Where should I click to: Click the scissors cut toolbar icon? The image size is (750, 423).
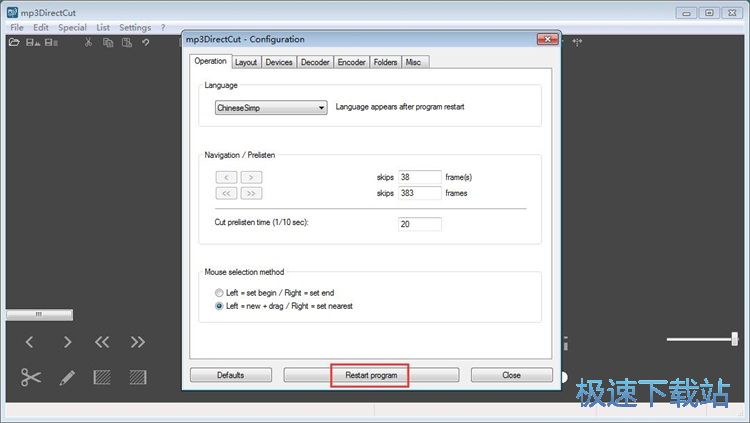pyautogui.click(x=88, y=43)
